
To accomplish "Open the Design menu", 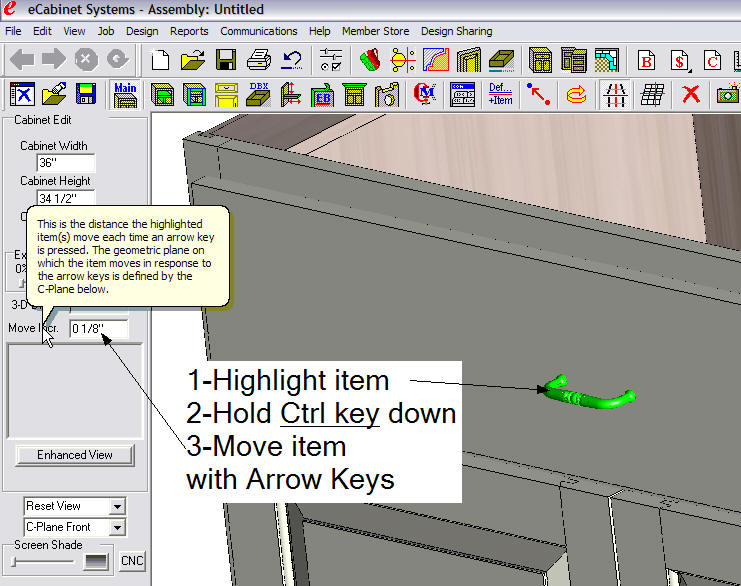I will click(142, 31).
